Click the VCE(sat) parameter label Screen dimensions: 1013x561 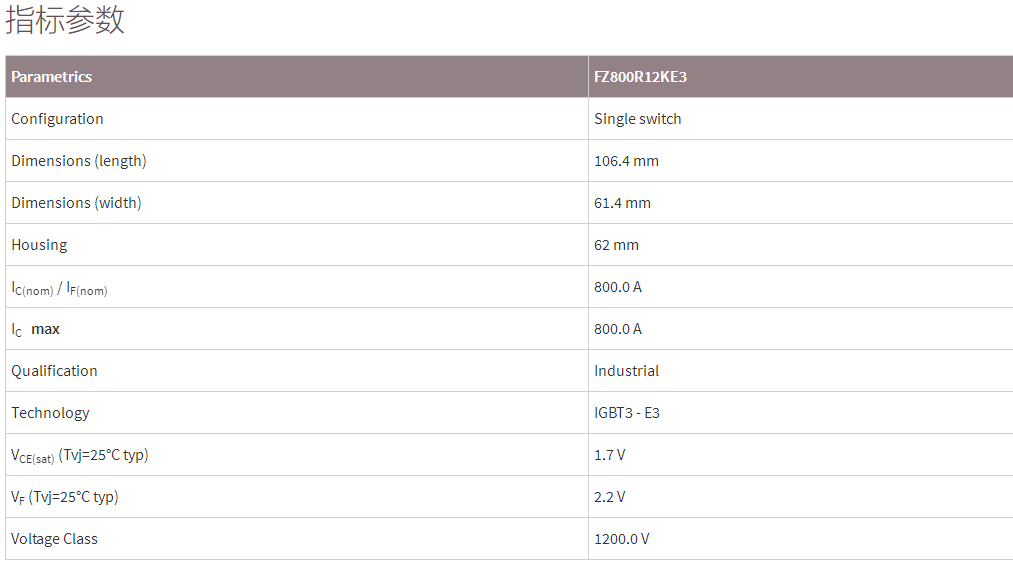[79, 456]
